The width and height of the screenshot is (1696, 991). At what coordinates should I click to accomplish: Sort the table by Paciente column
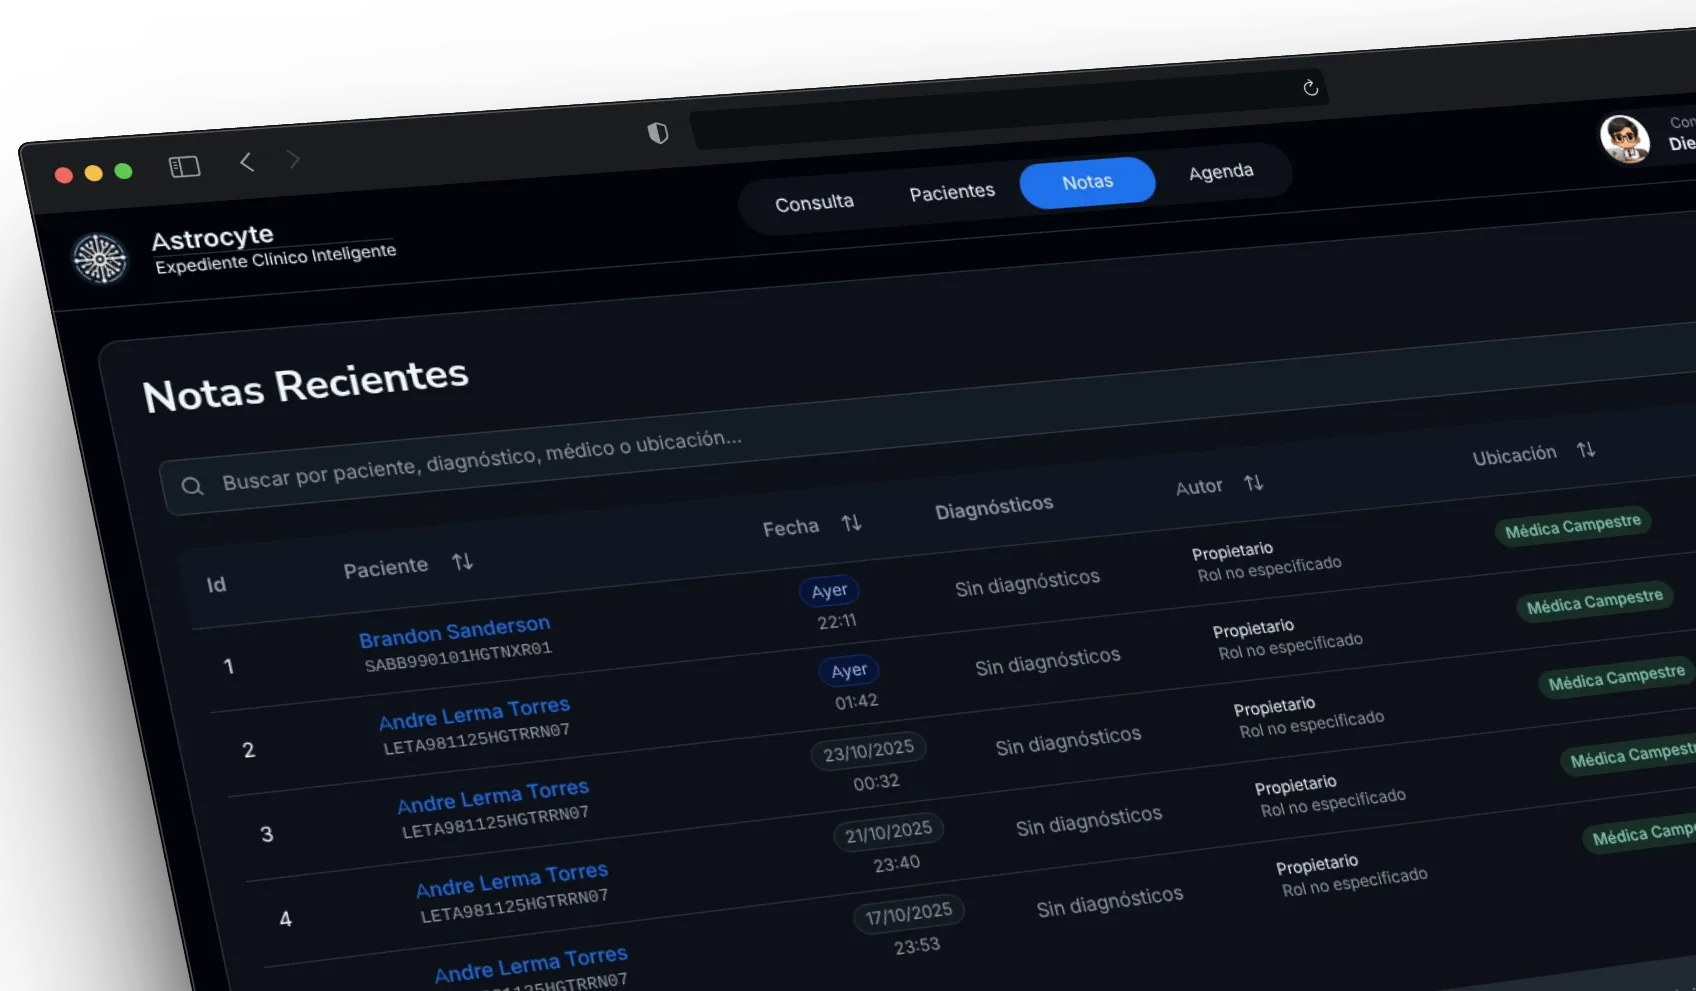point(462,562)
